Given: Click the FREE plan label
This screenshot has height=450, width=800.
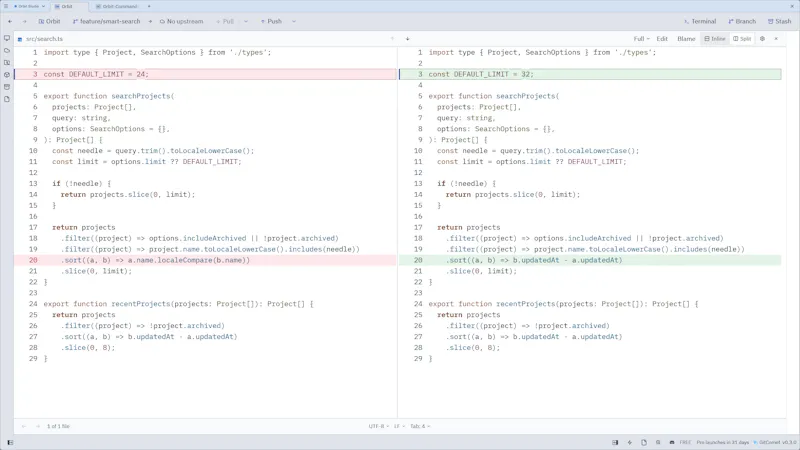Looking at the screenshot, I should pyautogui.click(x=685, y=442).
